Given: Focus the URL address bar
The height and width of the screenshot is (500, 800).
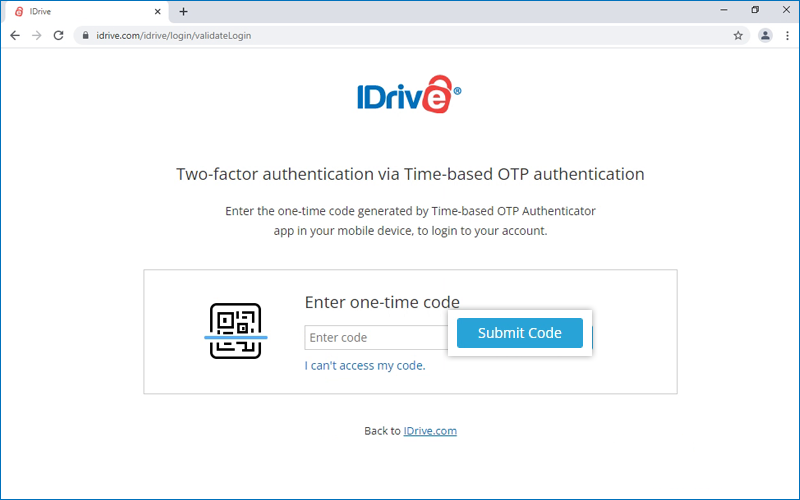Looking at the screenshot, I should (x=400, y=35).
